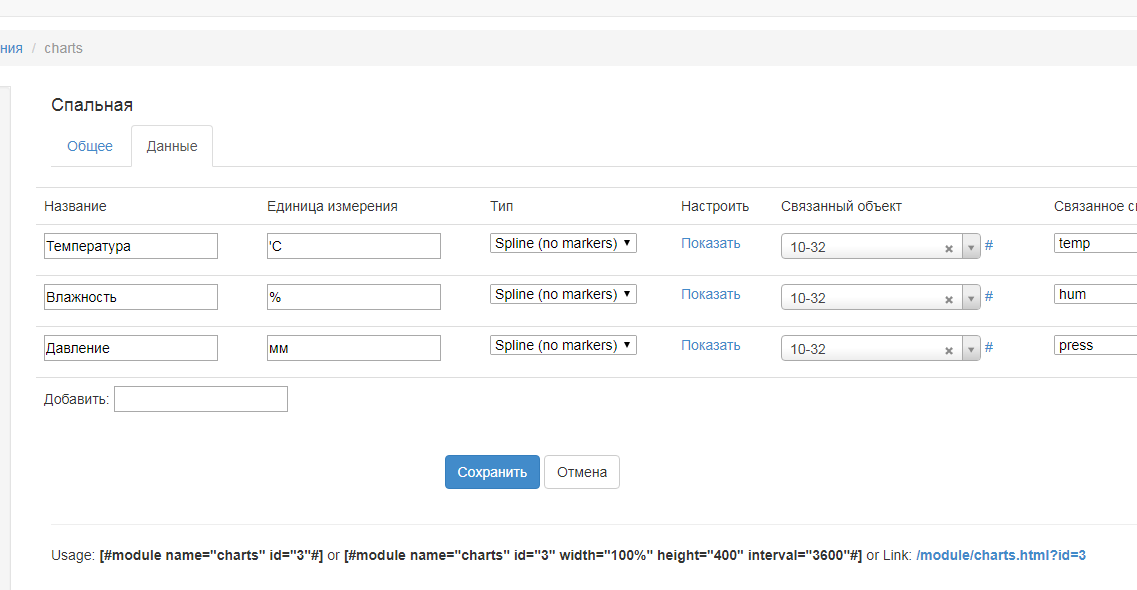Open the type dropdown for Давление
The image size is (1137, 590).
[563, 345]
